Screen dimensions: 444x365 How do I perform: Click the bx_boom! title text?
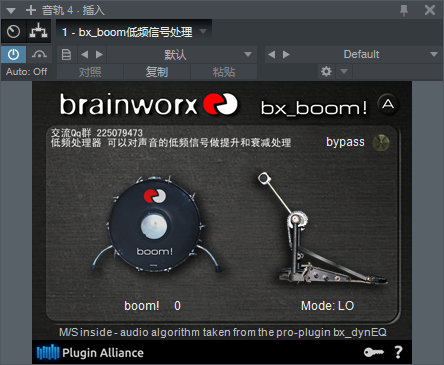tap(313, 108)
